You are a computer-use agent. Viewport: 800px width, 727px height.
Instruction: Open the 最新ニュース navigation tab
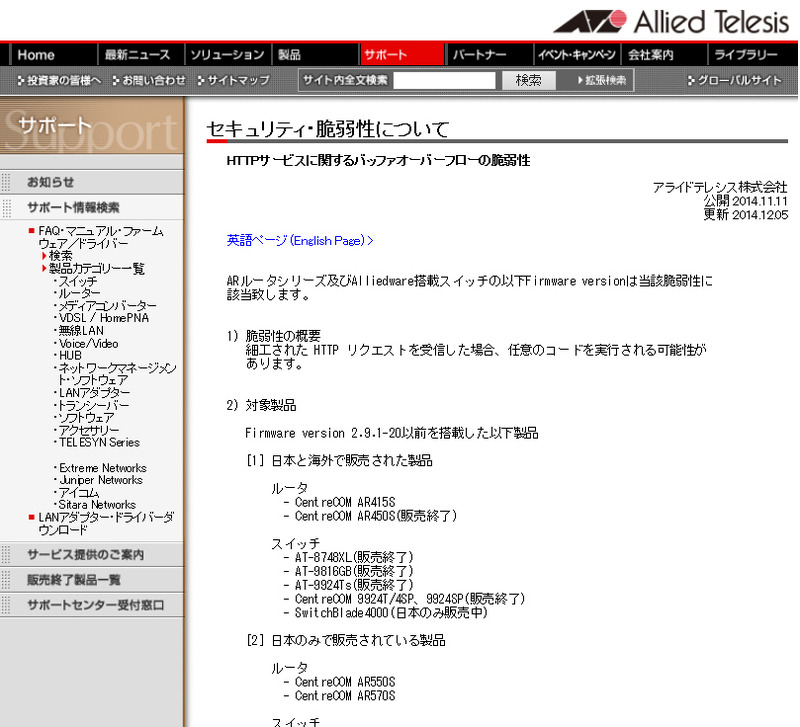tap(138, 55)
